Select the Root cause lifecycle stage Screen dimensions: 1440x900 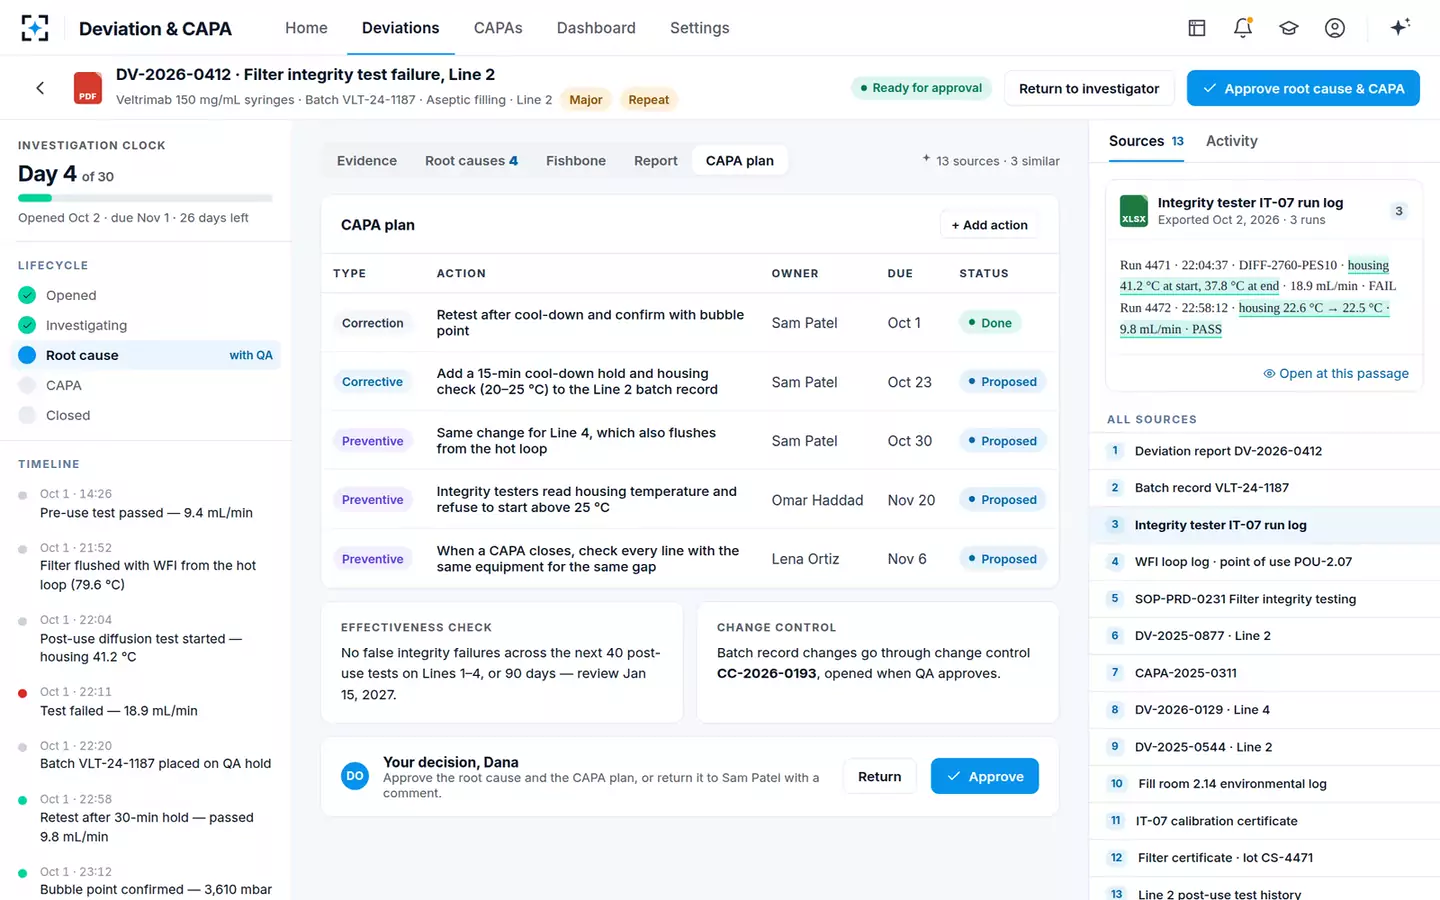pos(146,355)
